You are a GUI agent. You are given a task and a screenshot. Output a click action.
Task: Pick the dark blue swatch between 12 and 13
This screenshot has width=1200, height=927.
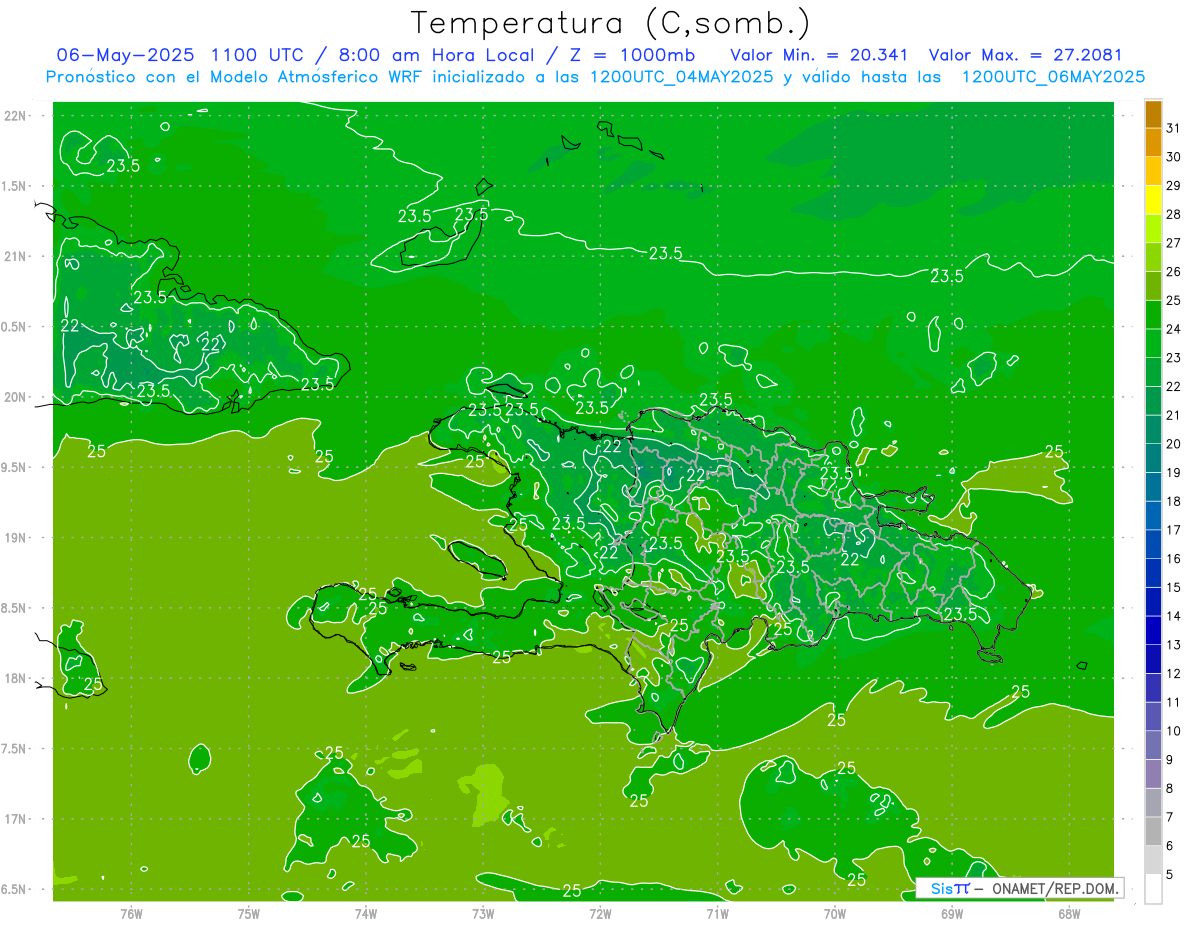[1153, 659]
